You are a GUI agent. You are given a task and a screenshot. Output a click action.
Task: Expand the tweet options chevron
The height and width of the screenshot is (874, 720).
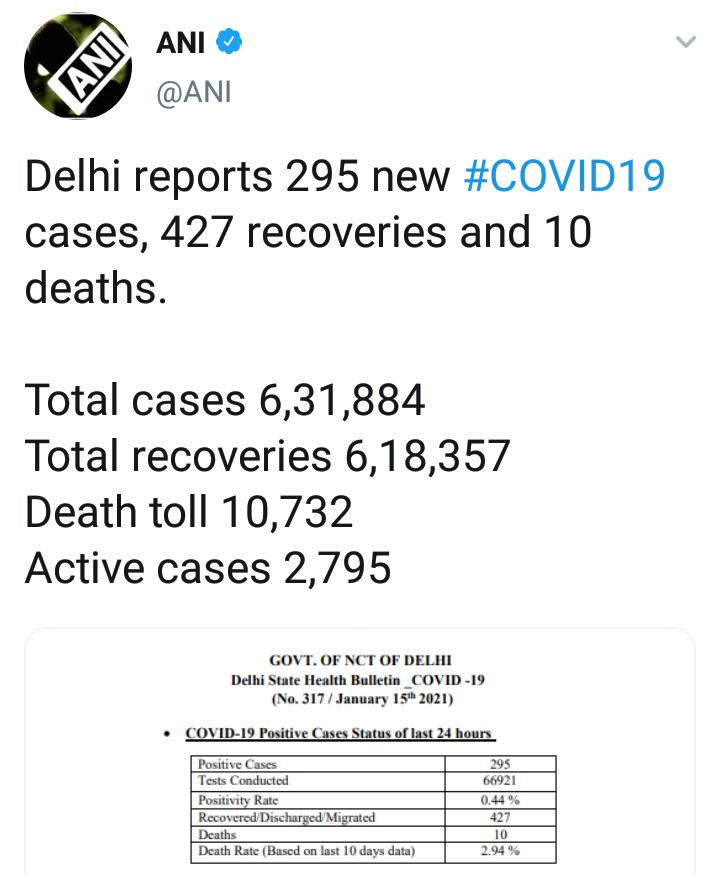pyautogui.click(x=685, y=42)
